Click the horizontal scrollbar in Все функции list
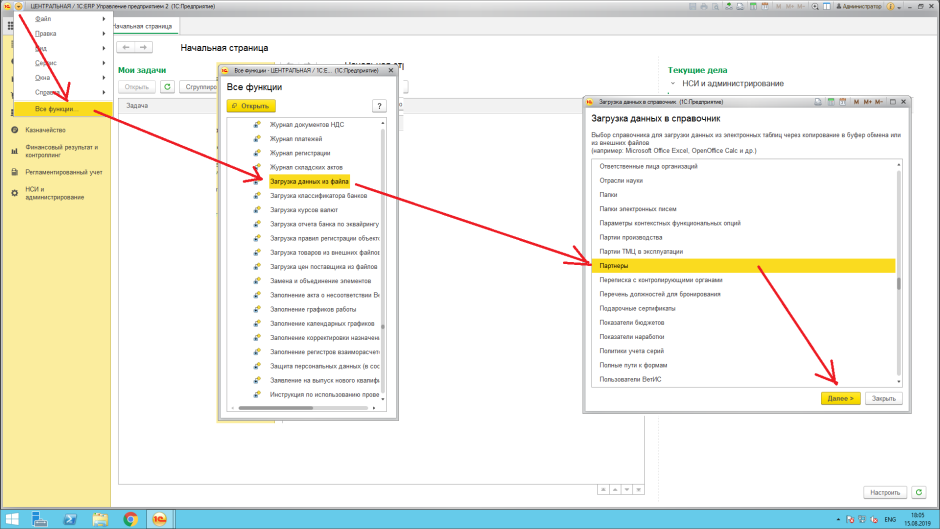 [303, 408]
